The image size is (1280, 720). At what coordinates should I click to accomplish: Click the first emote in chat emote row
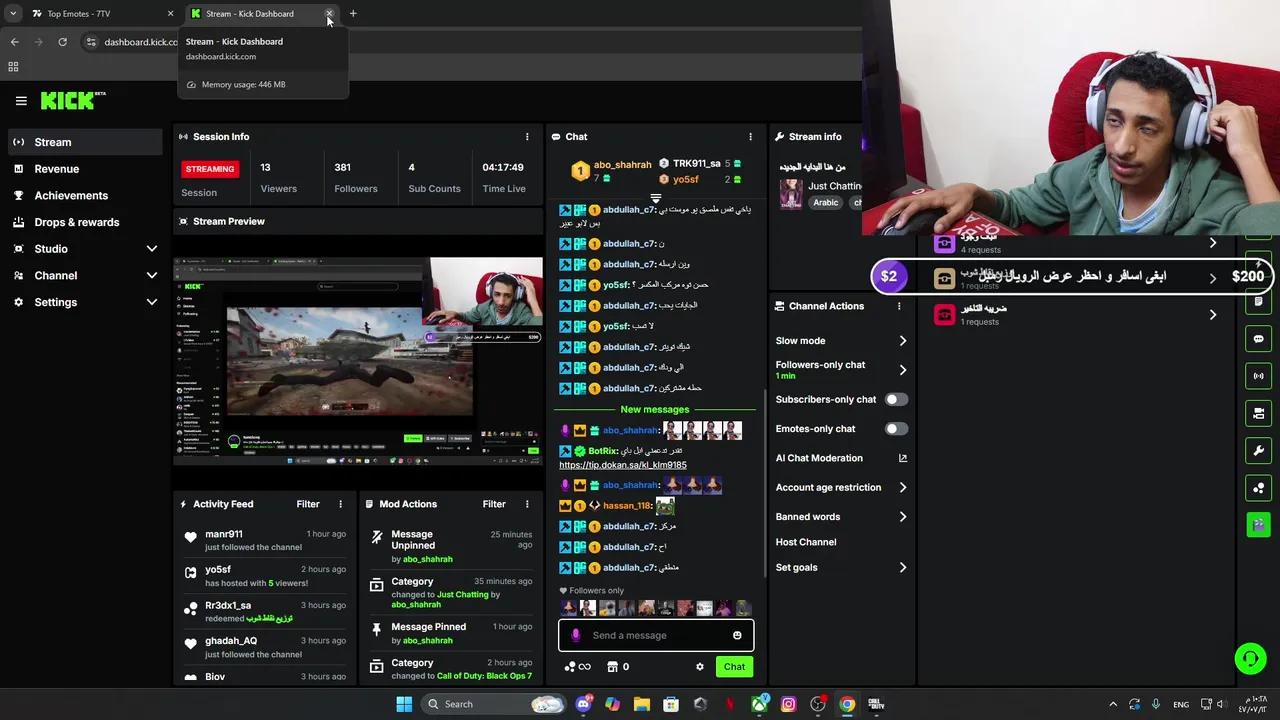(569, 608)
